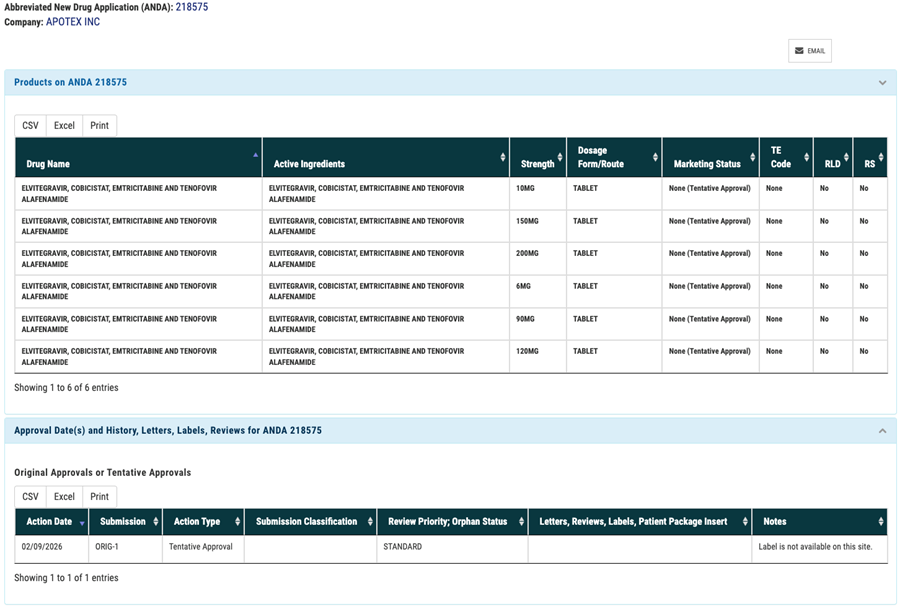Collapse the Approval Dates and History panel
The image size is (900, 609).
tap(882, 431)
